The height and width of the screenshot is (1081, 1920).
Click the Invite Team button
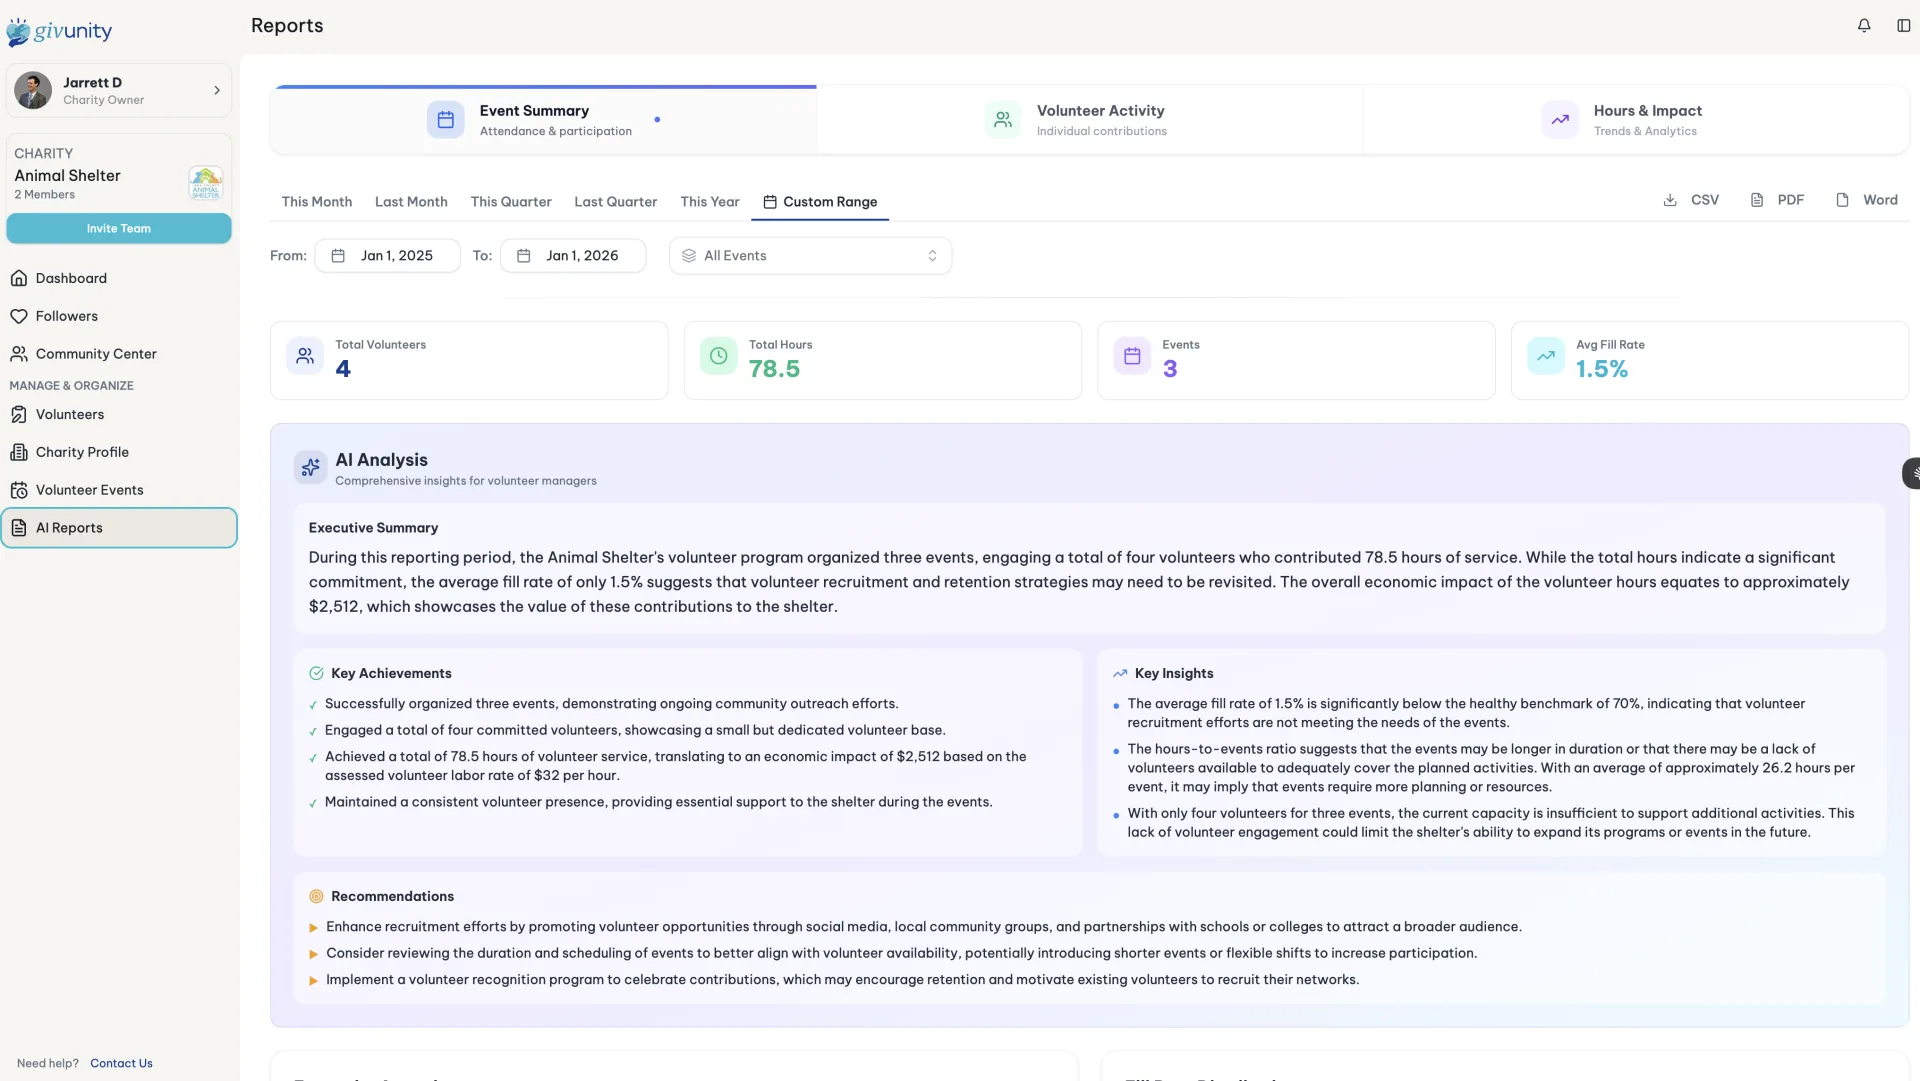pos(119,228)
